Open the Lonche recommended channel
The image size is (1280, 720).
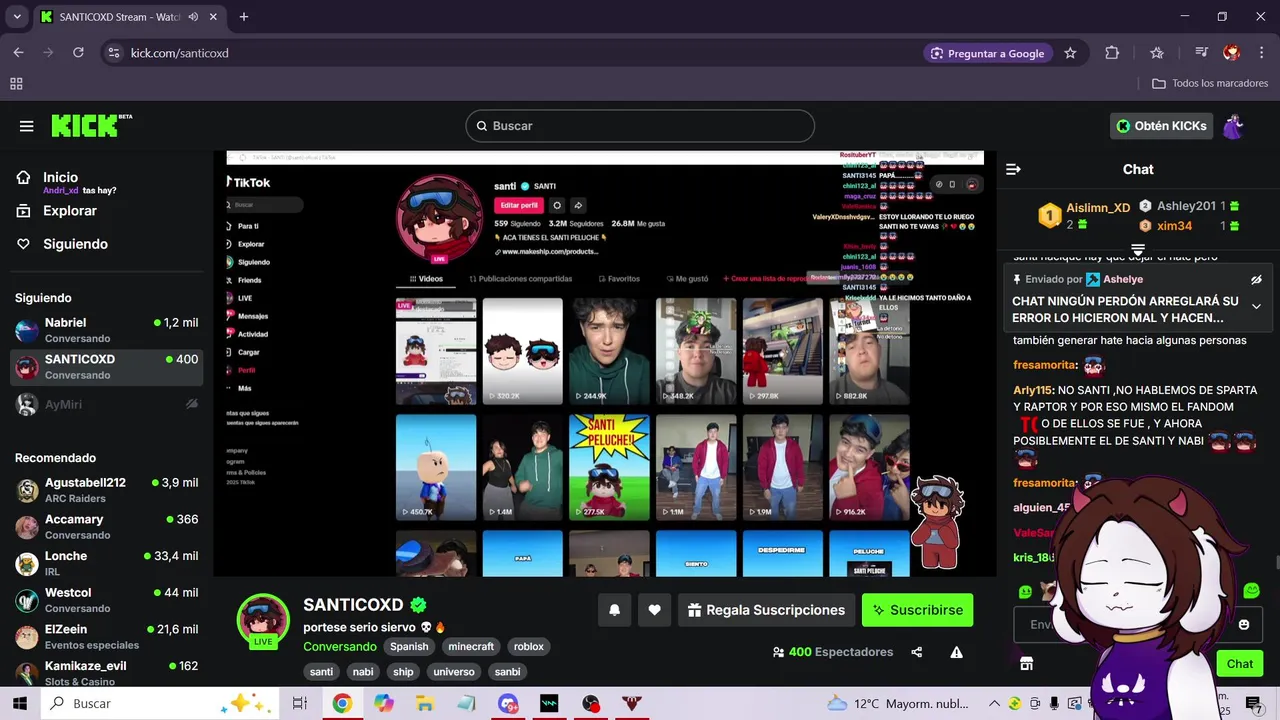click(108, 563)
